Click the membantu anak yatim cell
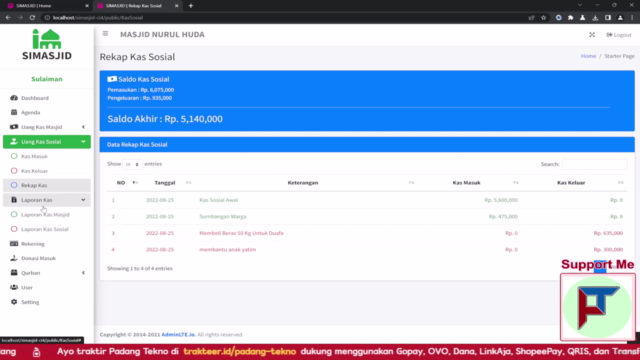 (x=227, y=249)
